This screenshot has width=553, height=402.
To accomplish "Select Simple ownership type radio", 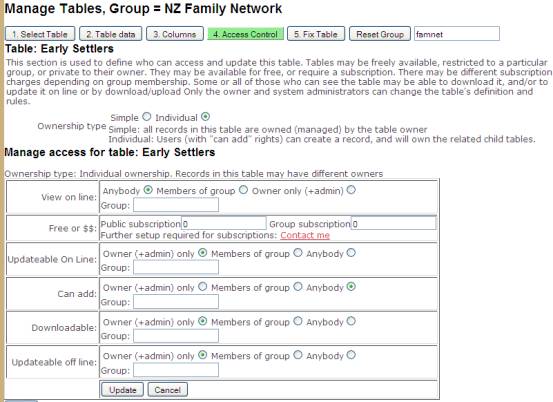I will tap(147, 116).
